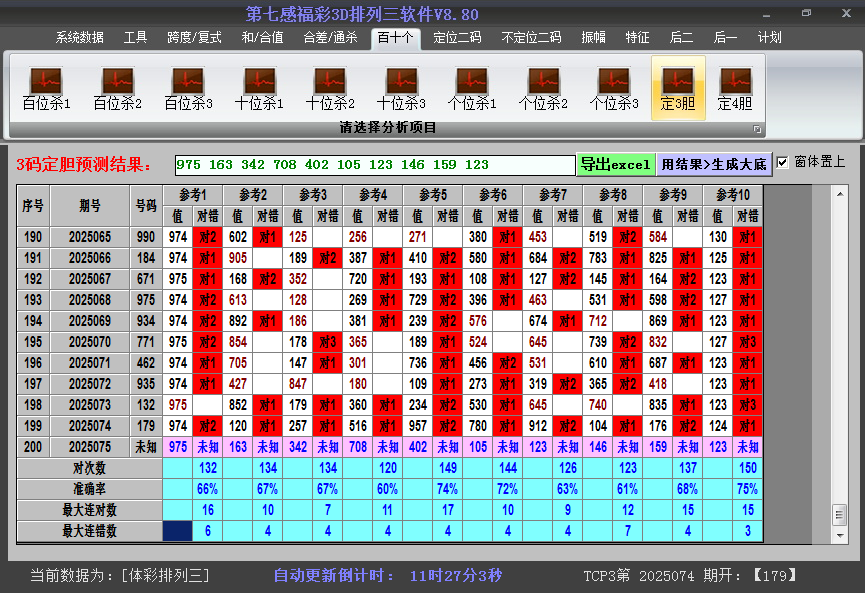This screenshot has width=865, height=593.
Task: Open the 百位杀2 analysis icon
Action: point(118,88)
